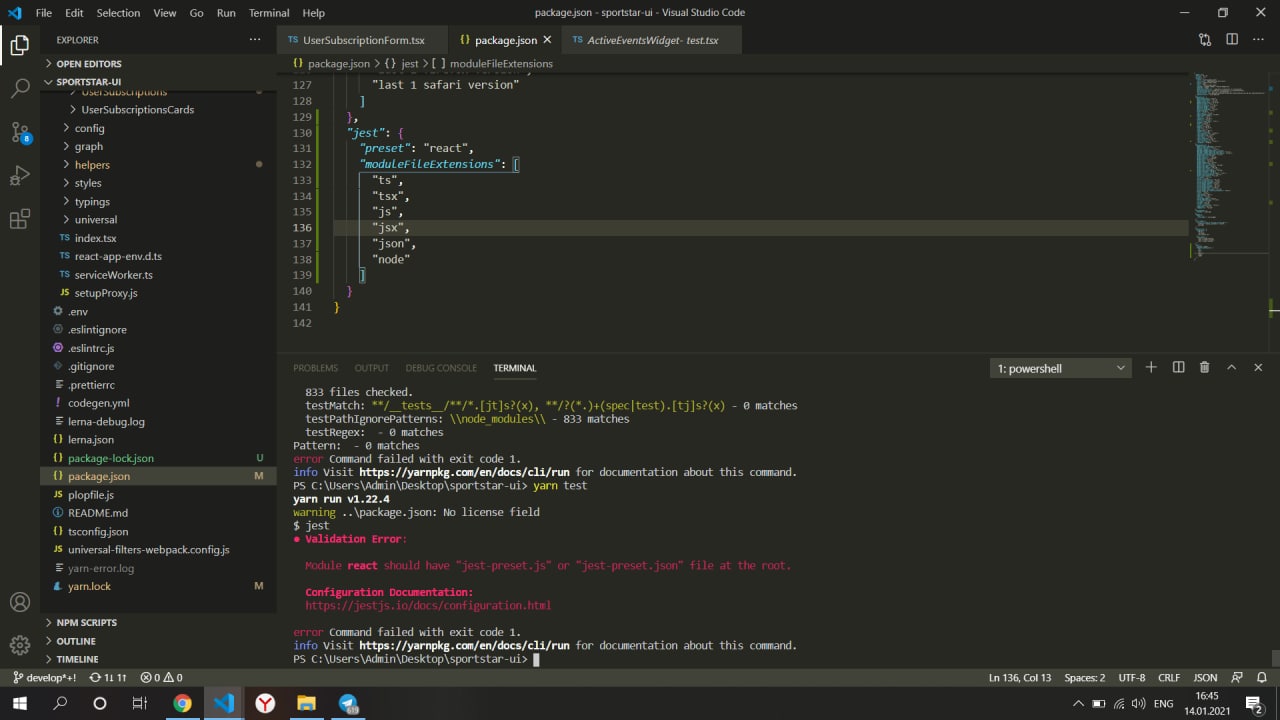
Task: Switch to the PROBLEMS panel tab
Action: tap(315, 368)
